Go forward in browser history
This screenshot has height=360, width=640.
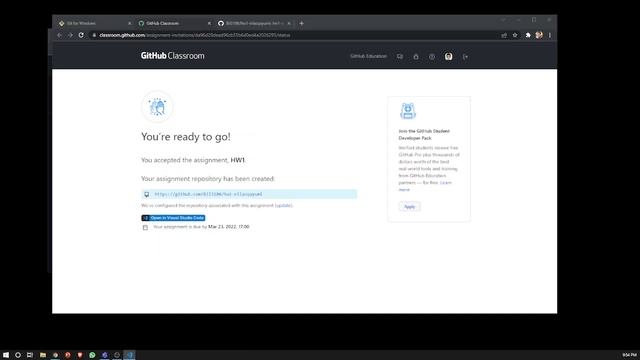pyautogui.click(x=70, y=35)
